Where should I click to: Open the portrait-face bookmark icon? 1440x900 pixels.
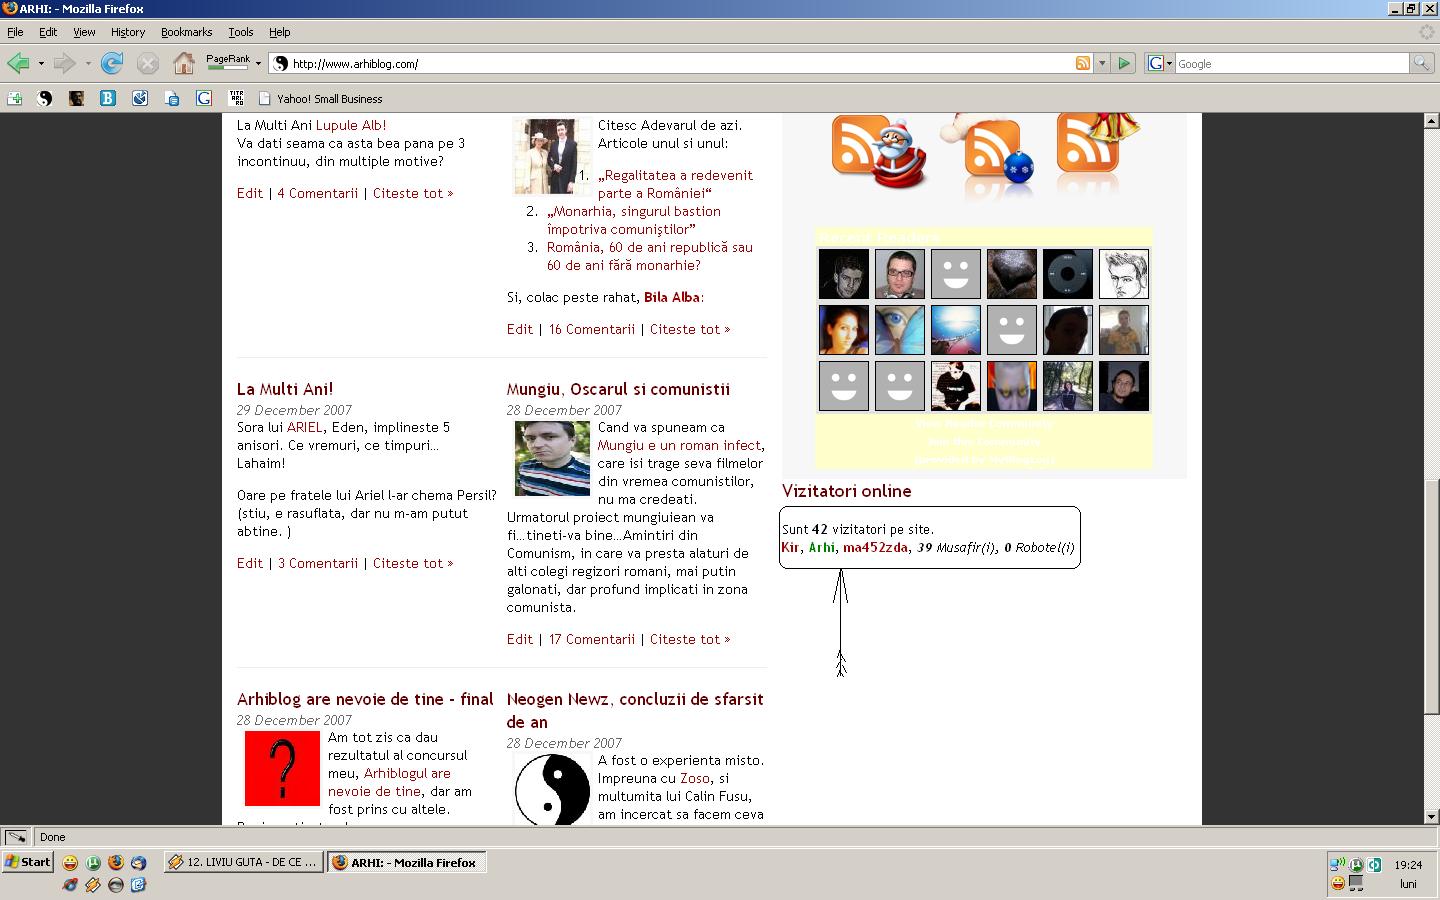tap(76, 98)
